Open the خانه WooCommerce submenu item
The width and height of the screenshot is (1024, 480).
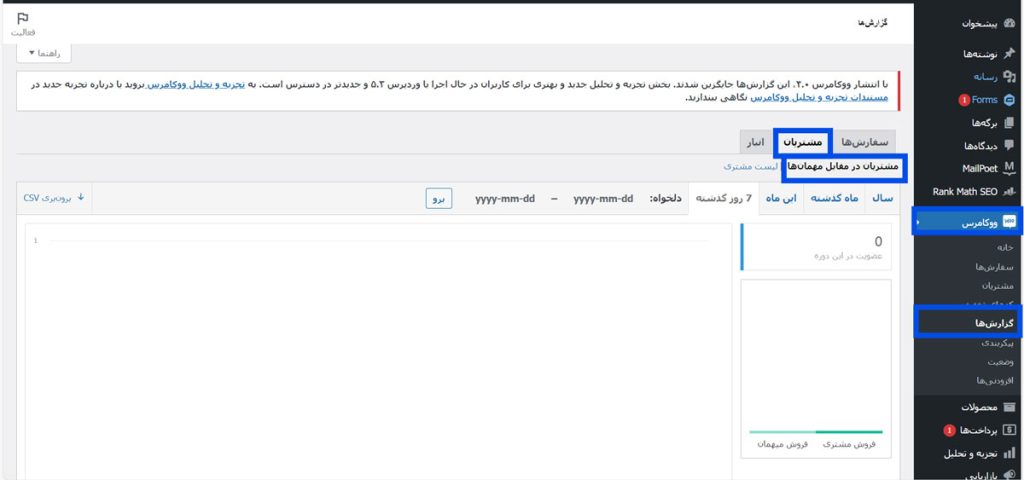[1004, 248]
